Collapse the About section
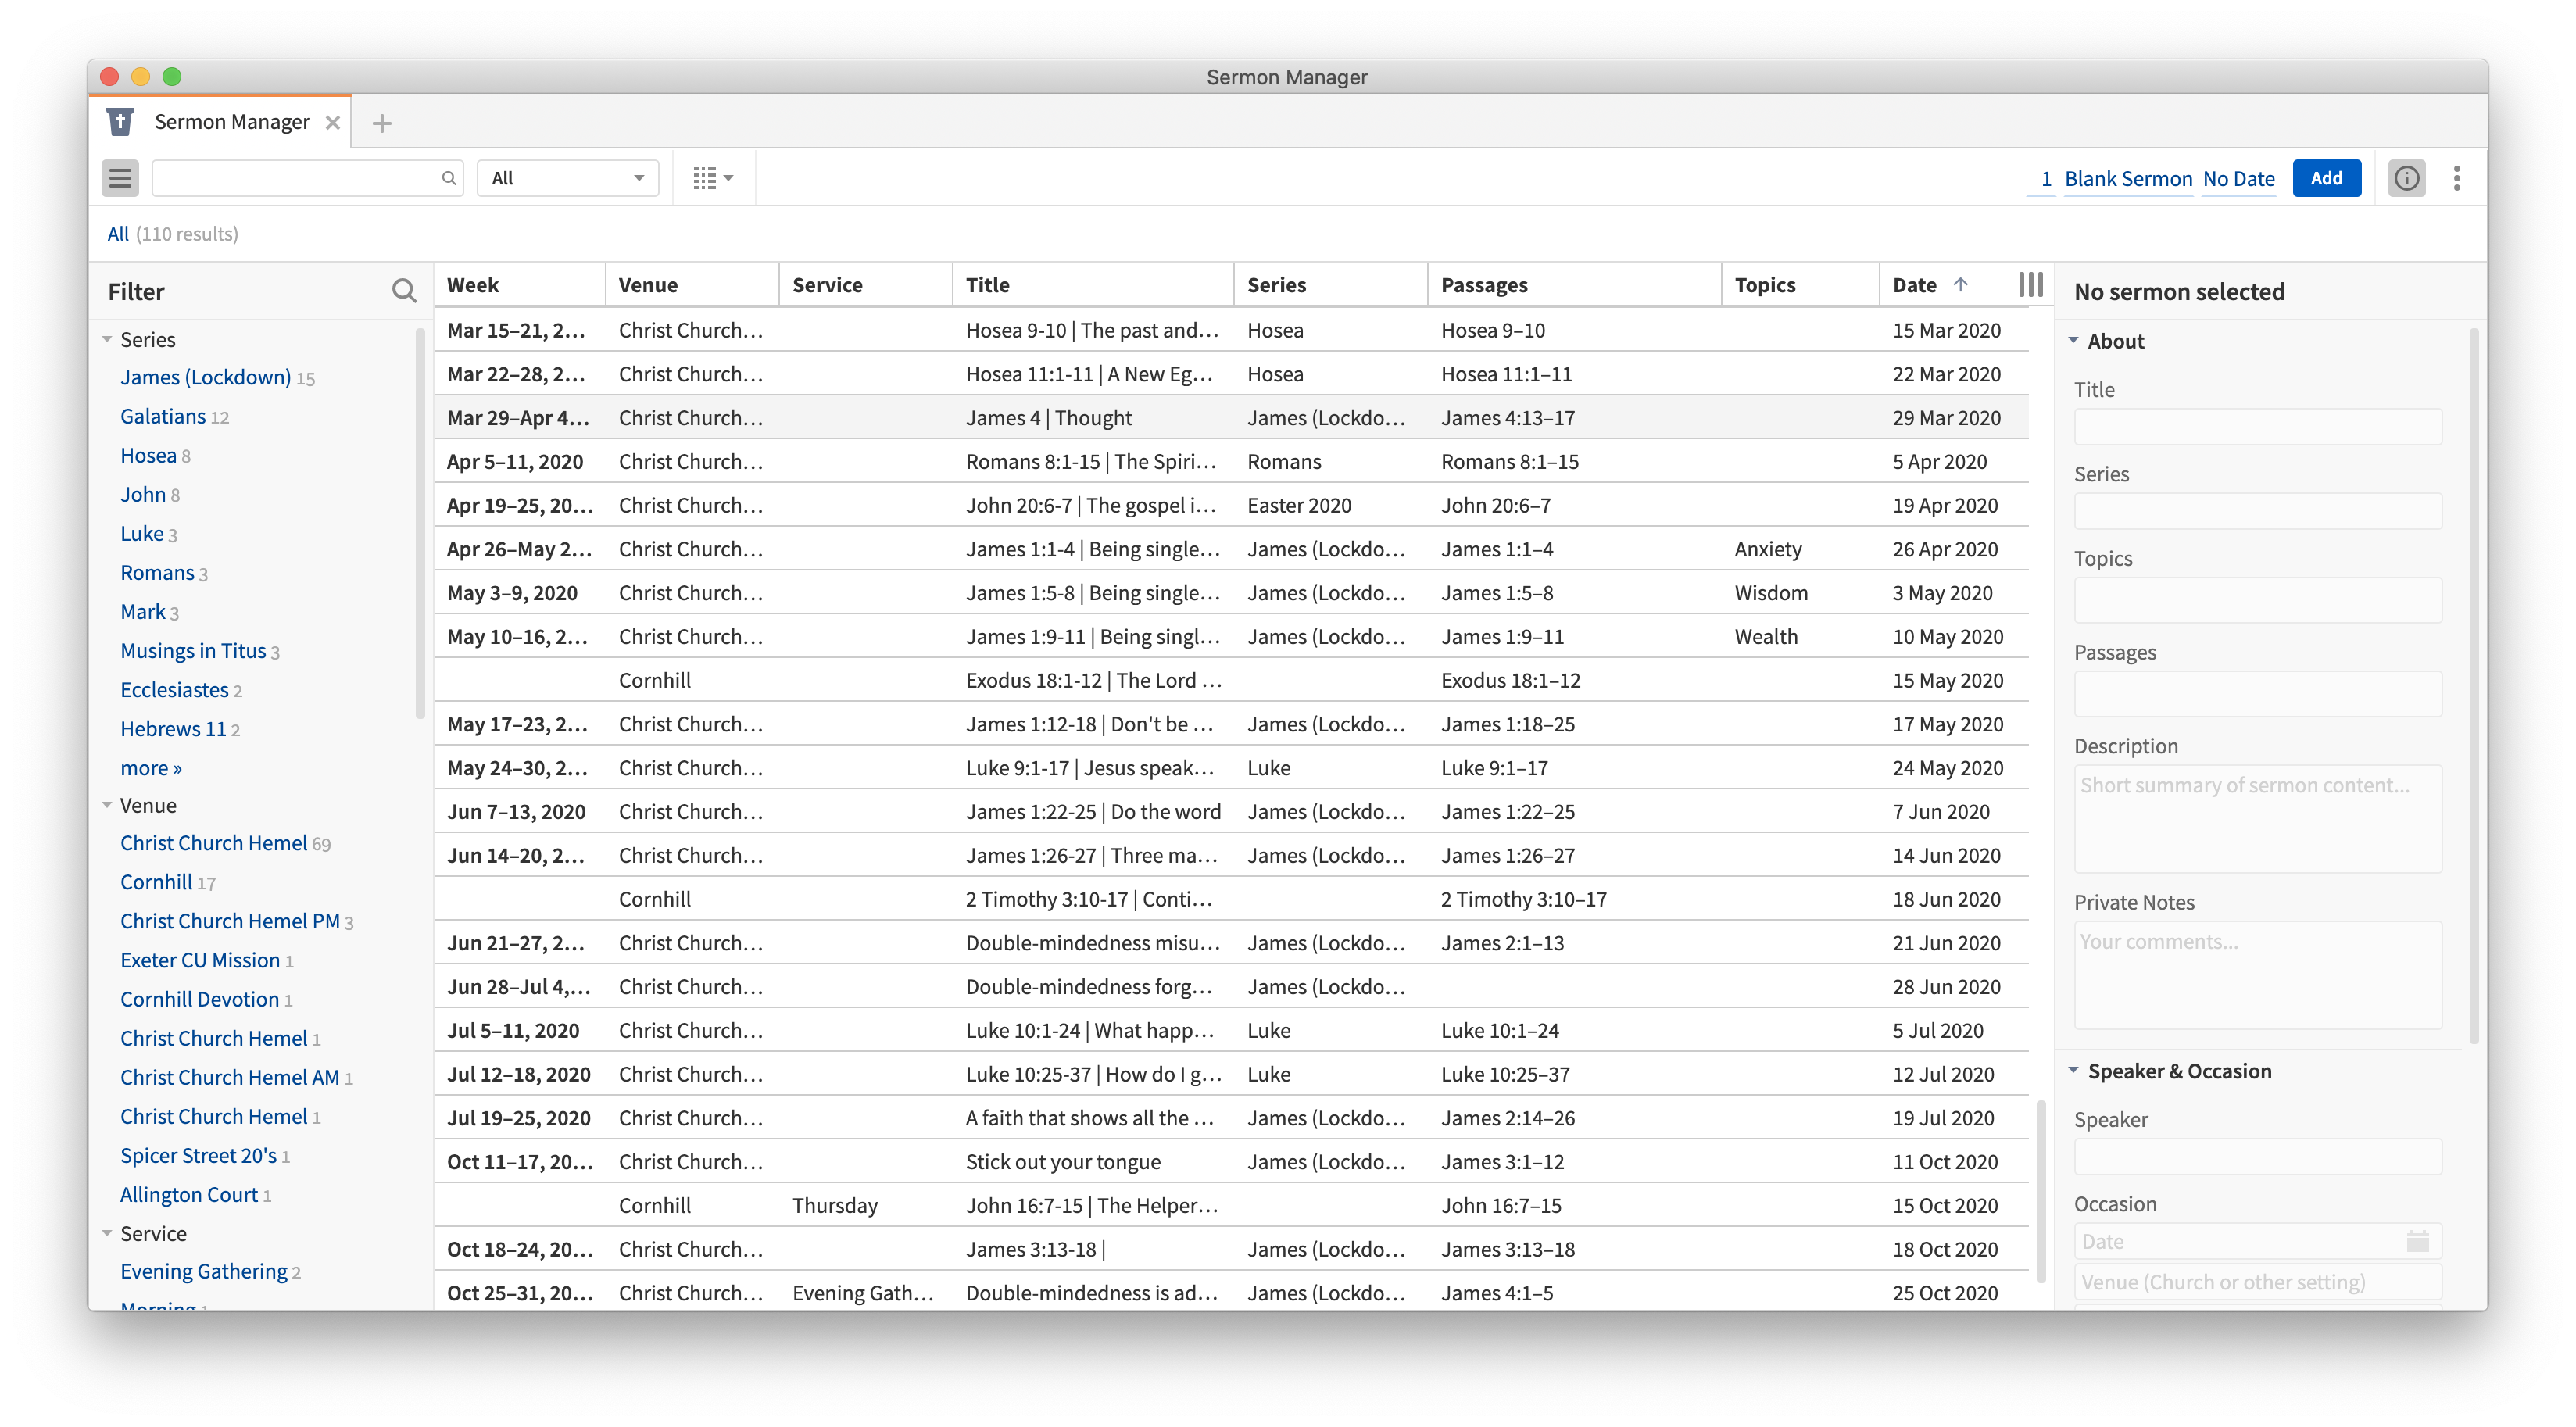 pos(2074,341)
